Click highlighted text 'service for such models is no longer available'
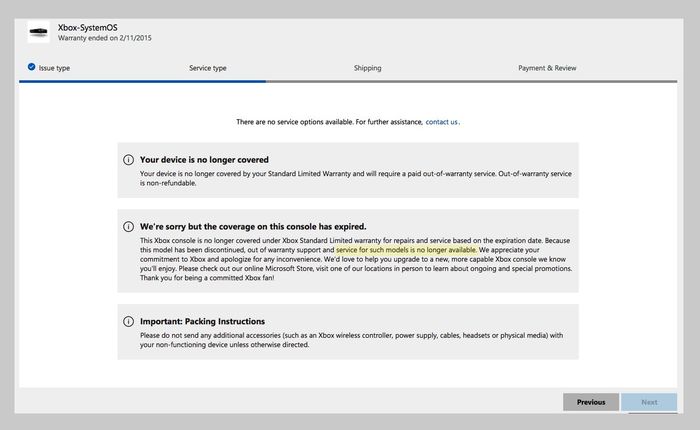 click(406, 250)
